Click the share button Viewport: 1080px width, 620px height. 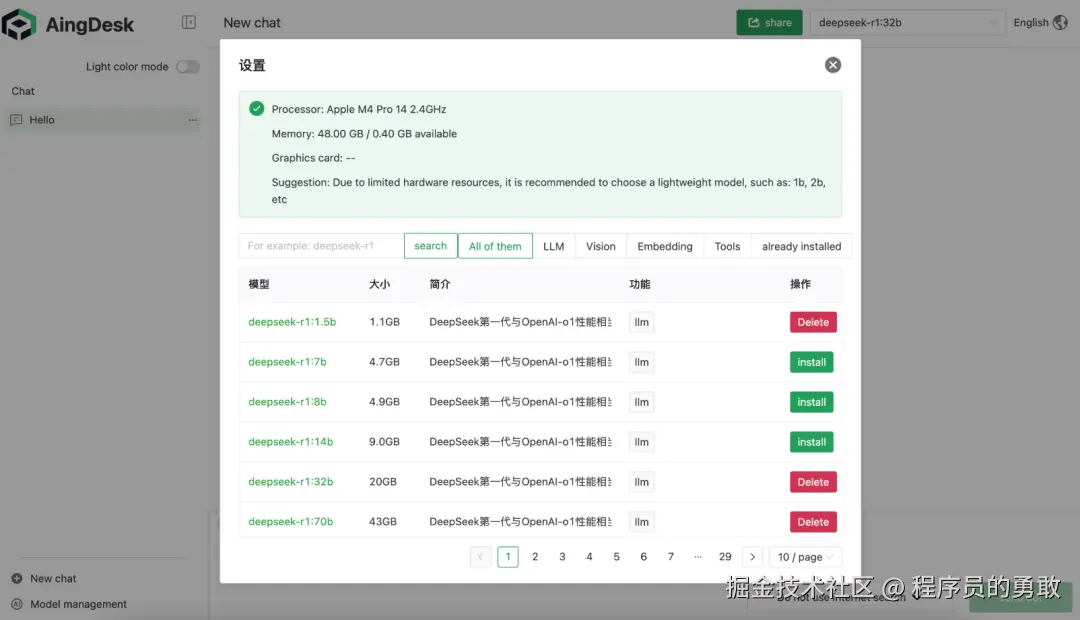click(769, 23)
